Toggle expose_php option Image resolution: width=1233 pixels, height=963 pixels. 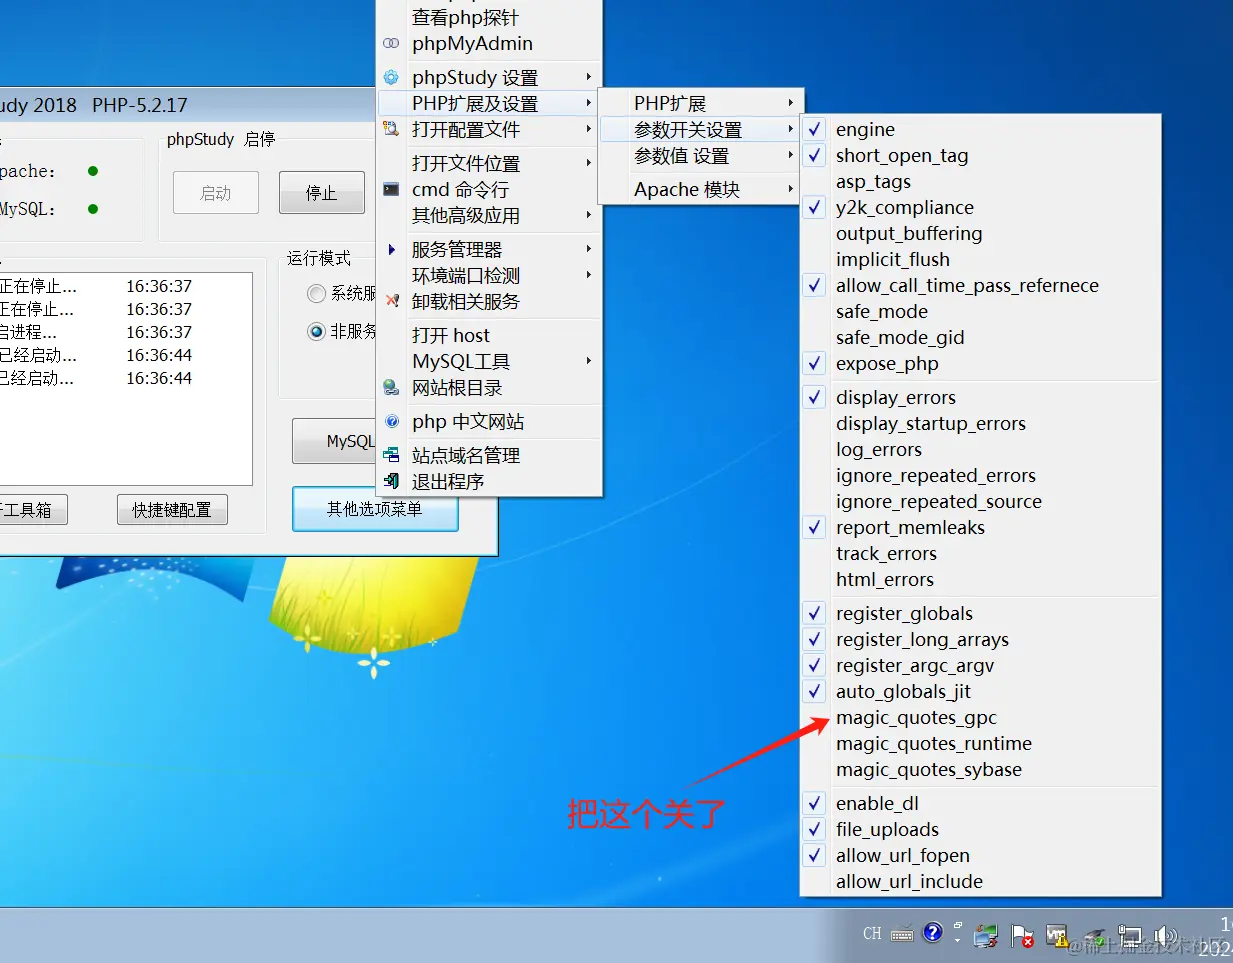[981, 363]
